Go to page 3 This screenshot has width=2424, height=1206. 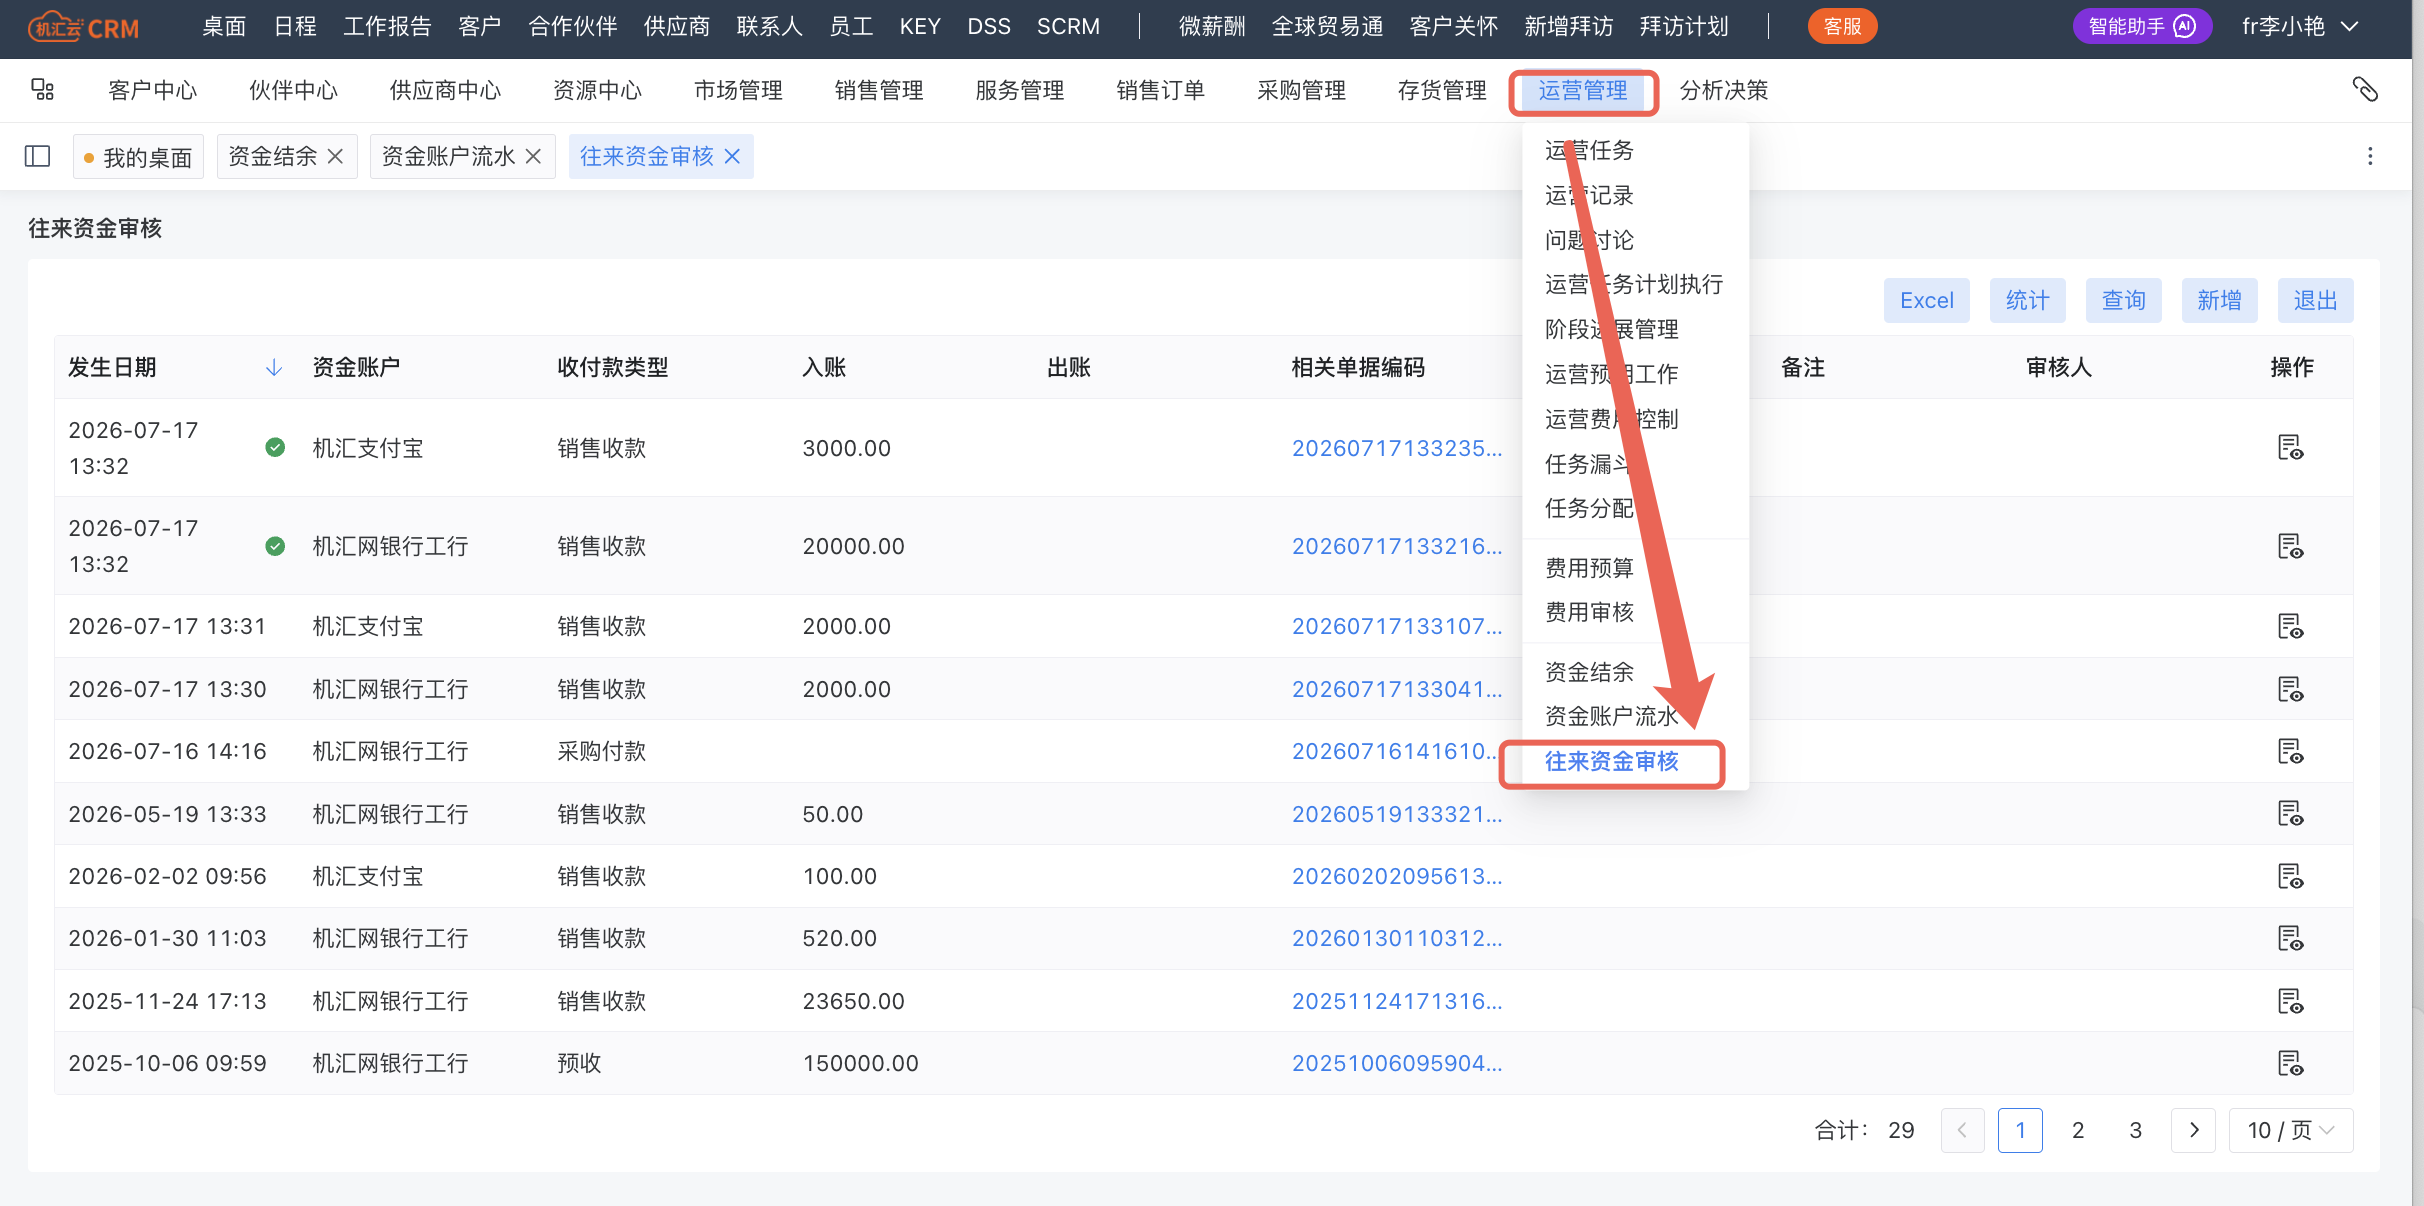tap(2135, 1130)
